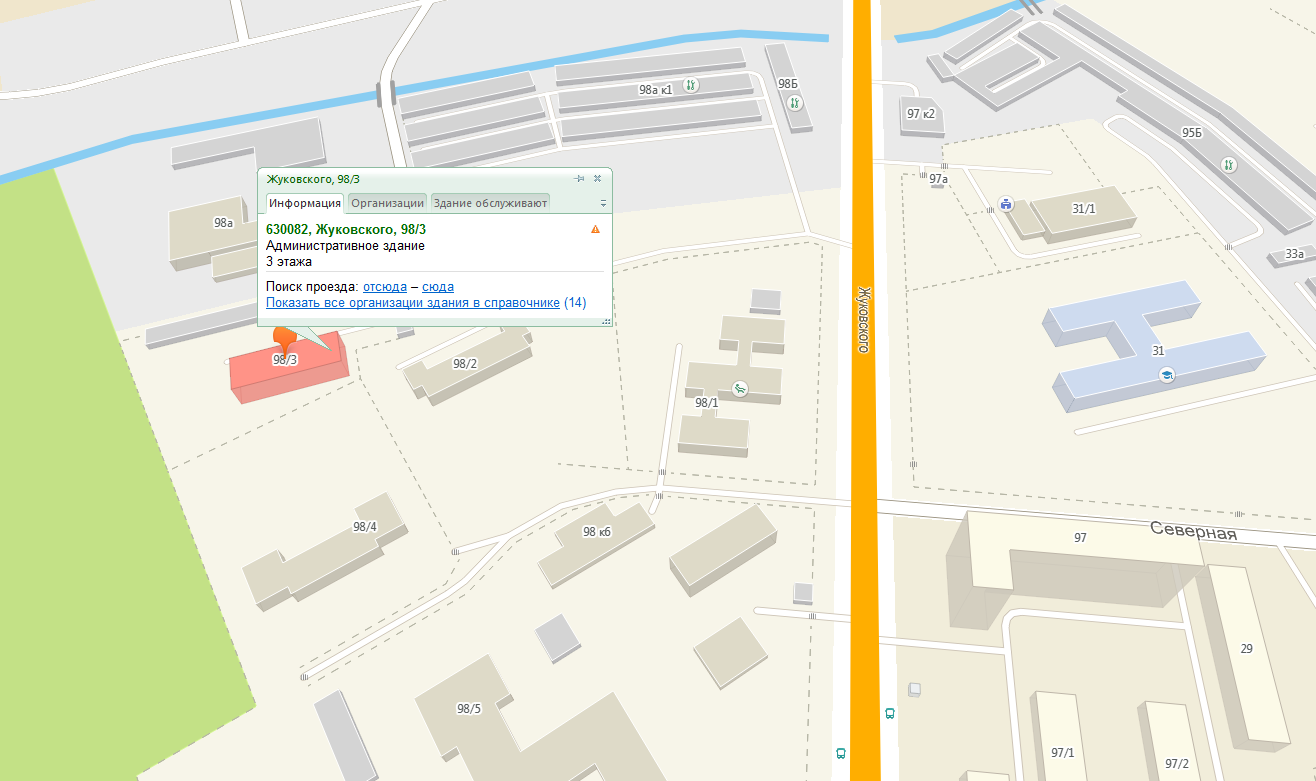
Task: Click the green medical icon on 98/1
Action: 740,389
